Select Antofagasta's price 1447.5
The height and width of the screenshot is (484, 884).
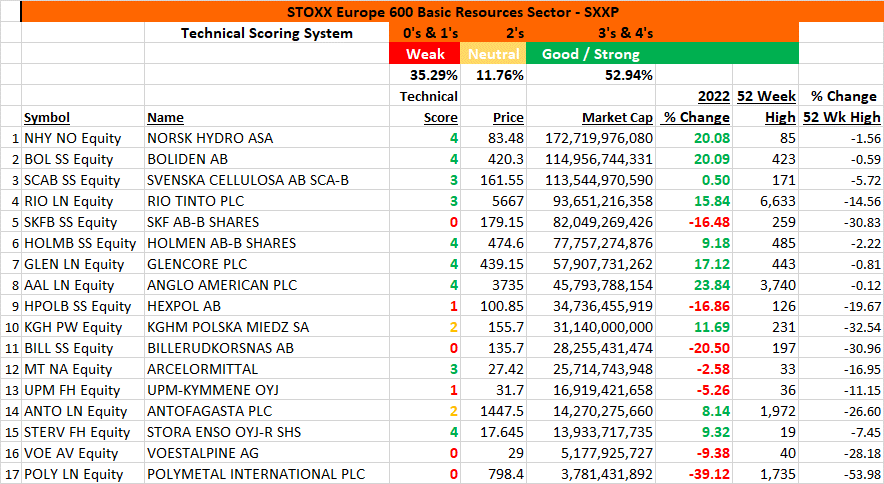point(493,411)
